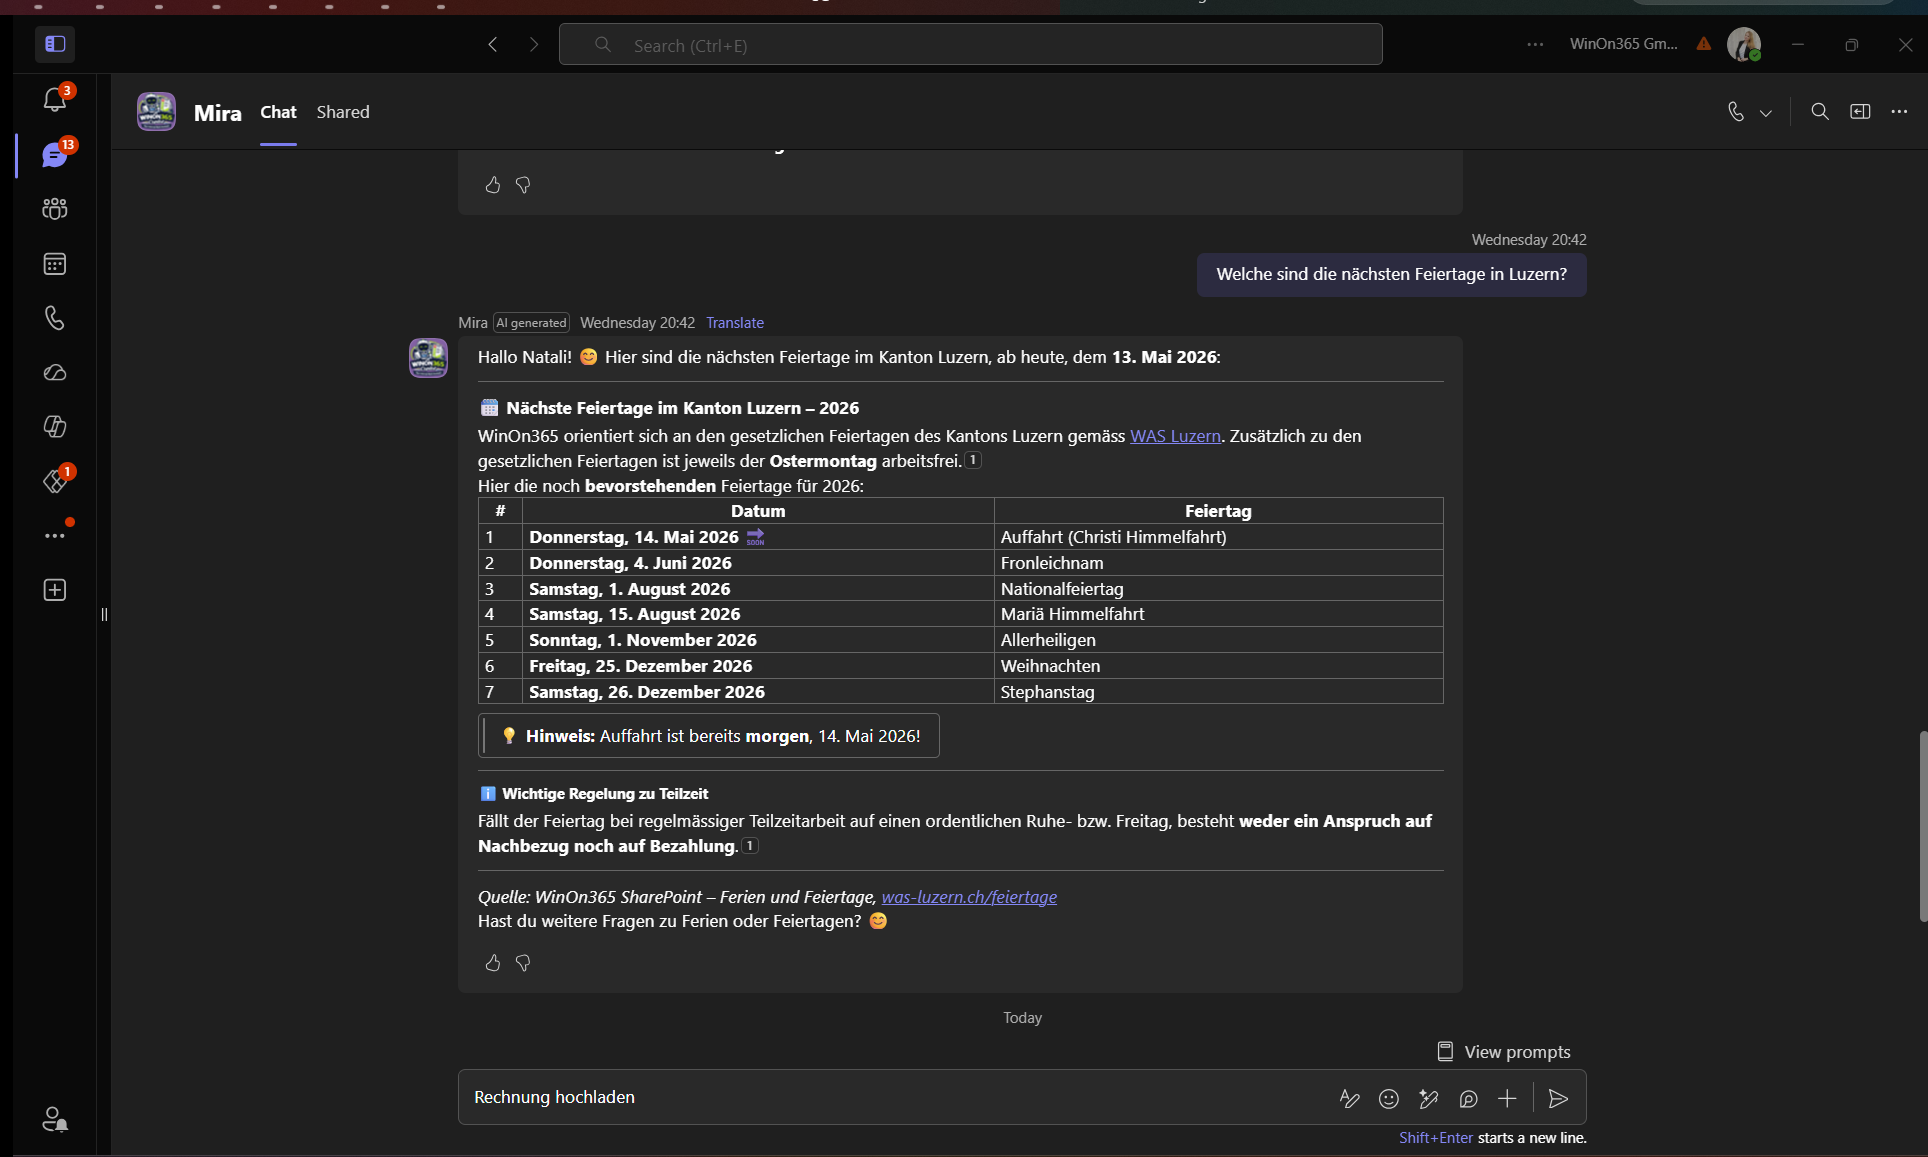Open the text formatting options icon

[x=1349, y=1099]
